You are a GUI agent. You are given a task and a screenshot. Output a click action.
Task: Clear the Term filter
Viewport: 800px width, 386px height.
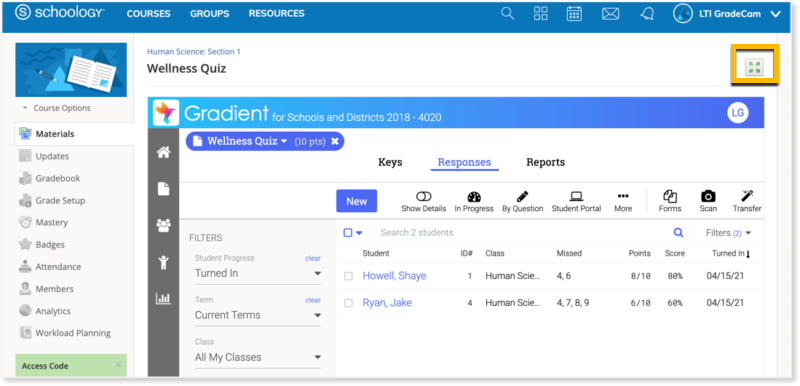click(x=313, y=300)
